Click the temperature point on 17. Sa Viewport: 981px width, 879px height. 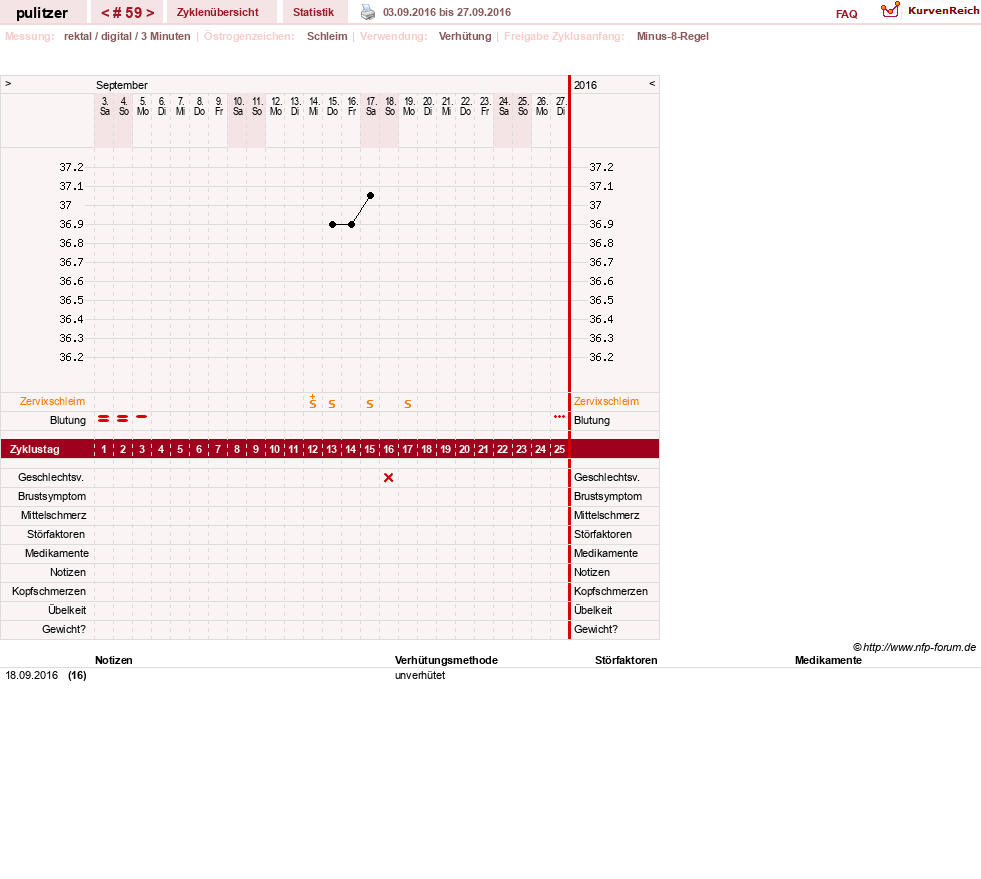click(370, 196)
